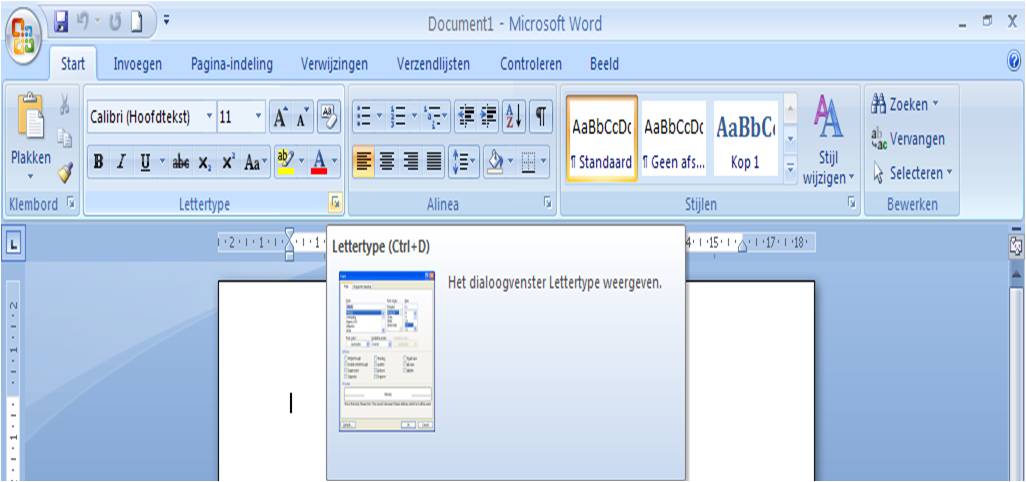Align text to center
This screenshot has height=482, width=1026.
pos(388,161)
